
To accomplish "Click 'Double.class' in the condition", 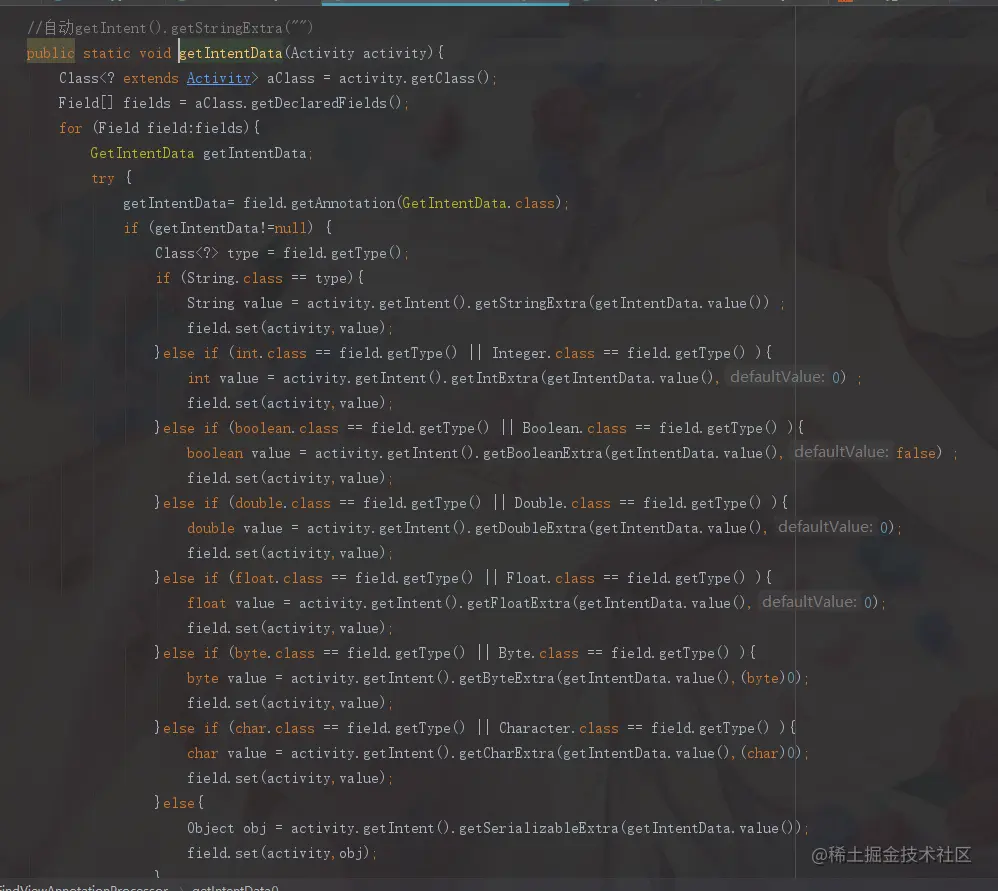I will click(562, 503).
